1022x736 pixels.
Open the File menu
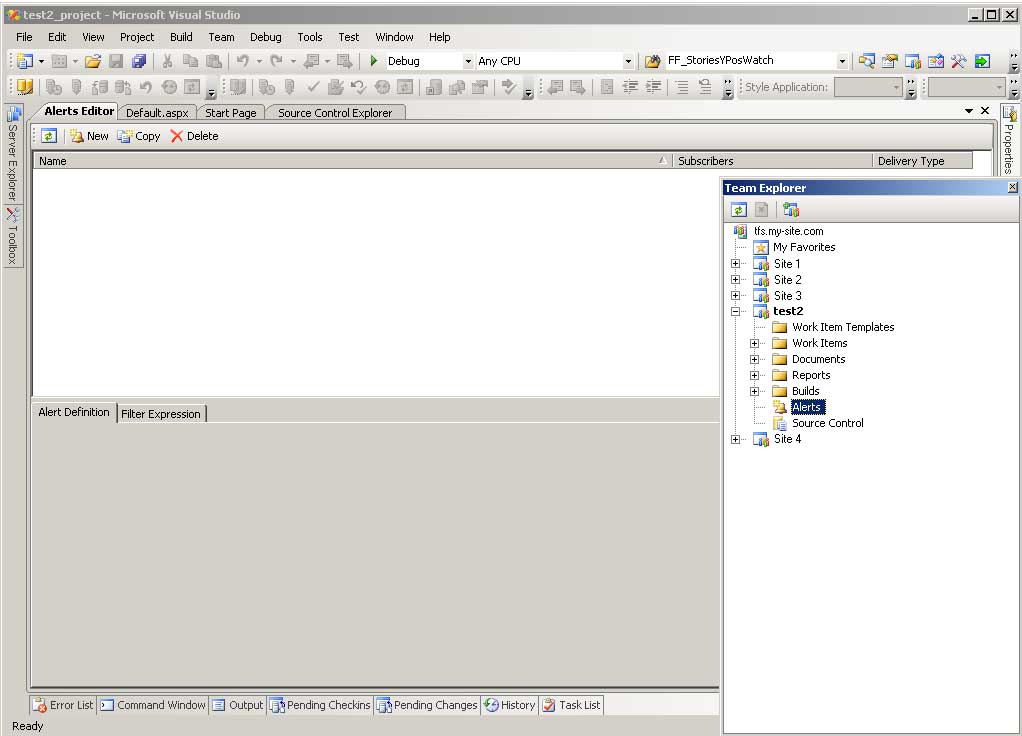tap(24, 37)
